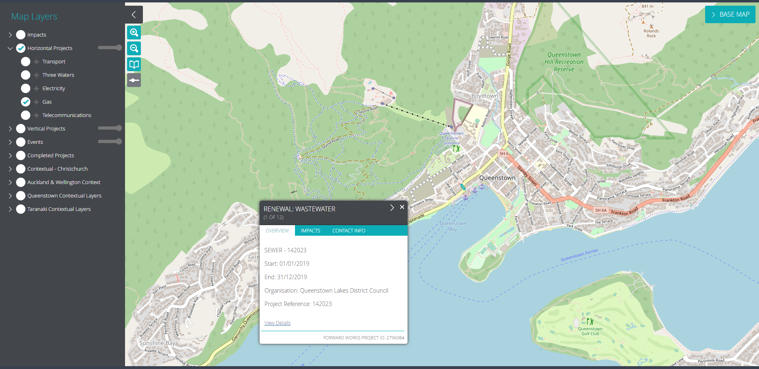Switch to the Contact Info tab
The image size is (759, 369).
(x=349, y=231)
